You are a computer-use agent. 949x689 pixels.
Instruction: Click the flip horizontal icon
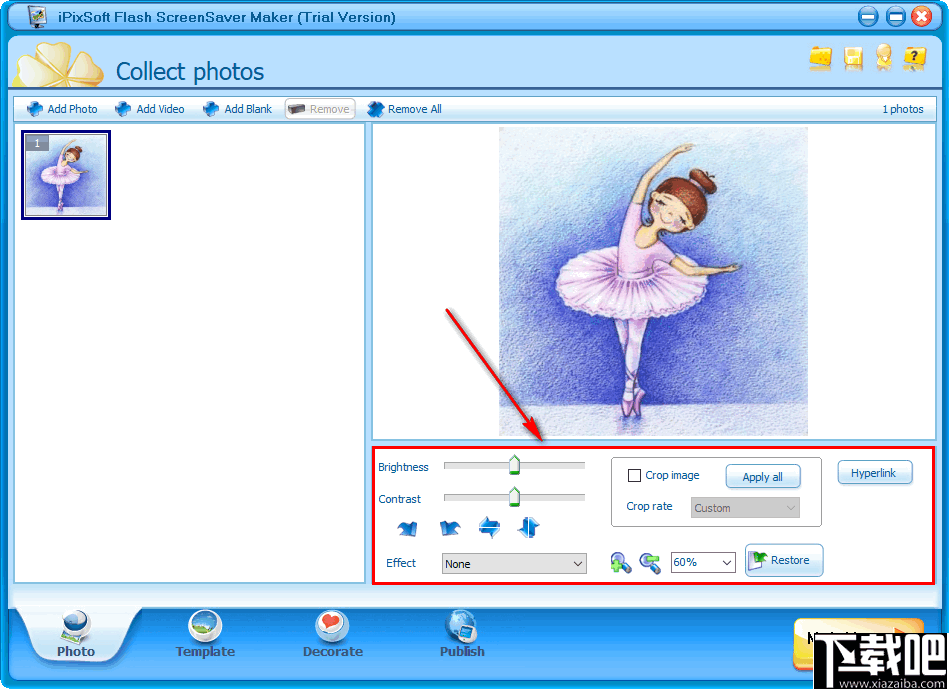point(489,527)
